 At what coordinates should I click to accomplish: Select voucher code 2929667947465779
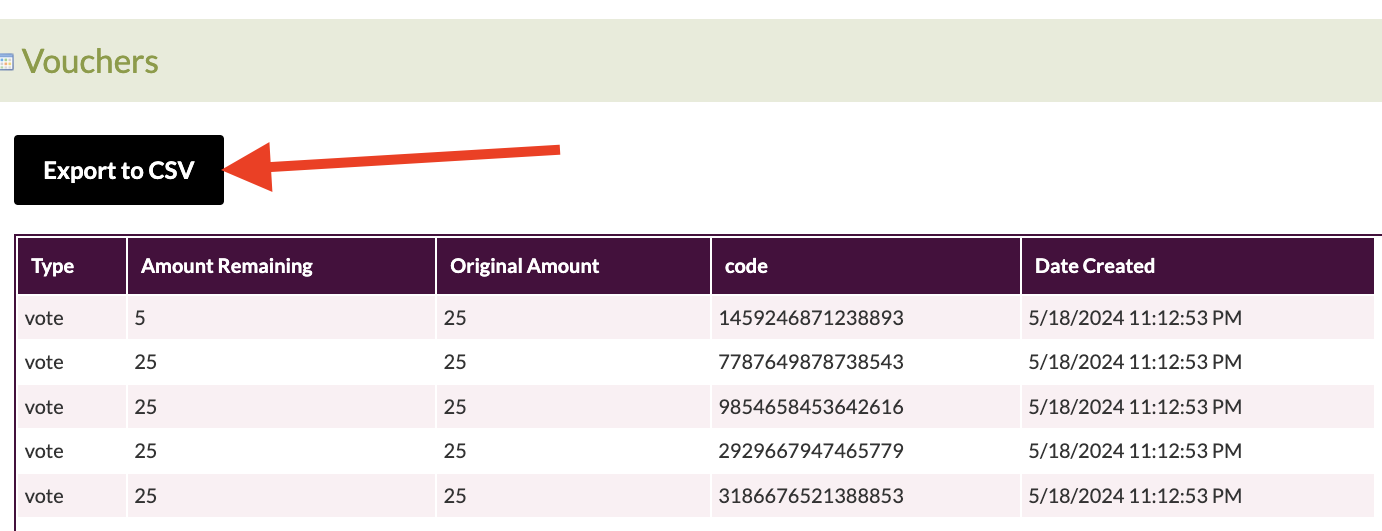click(x=811, y=451)
